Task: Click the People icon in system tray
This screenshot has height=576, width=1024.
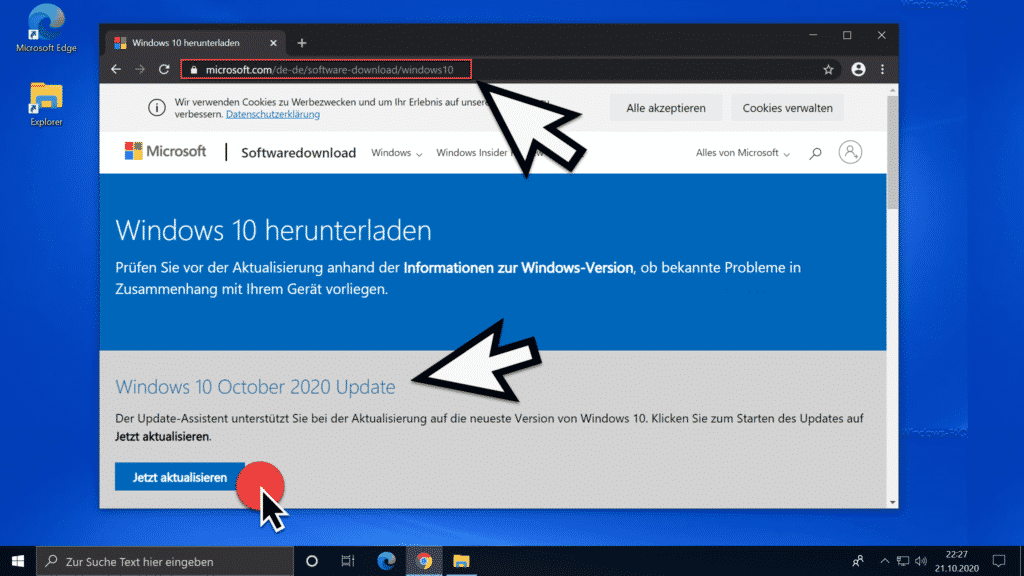Action: [858, 561]
